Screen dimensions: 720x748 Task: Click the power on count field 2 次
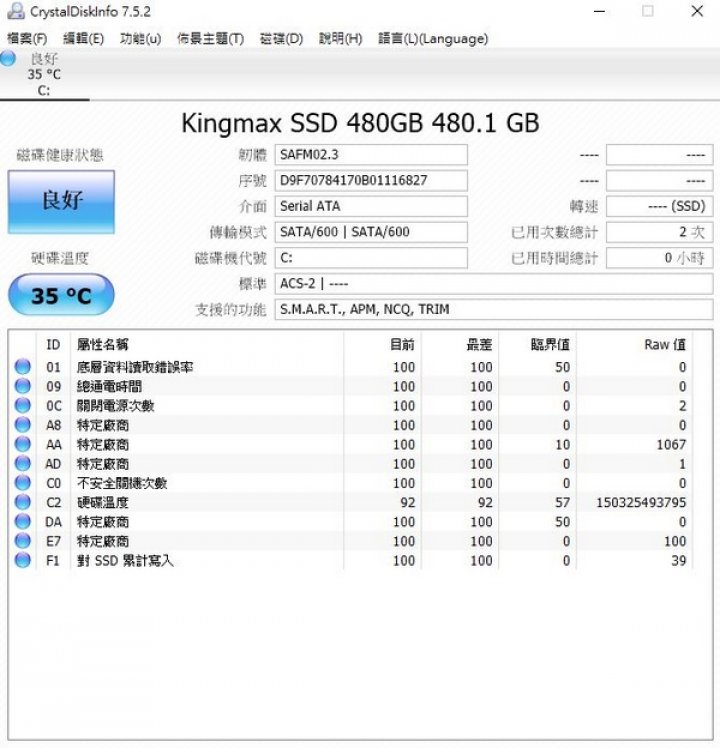(660, 232)
